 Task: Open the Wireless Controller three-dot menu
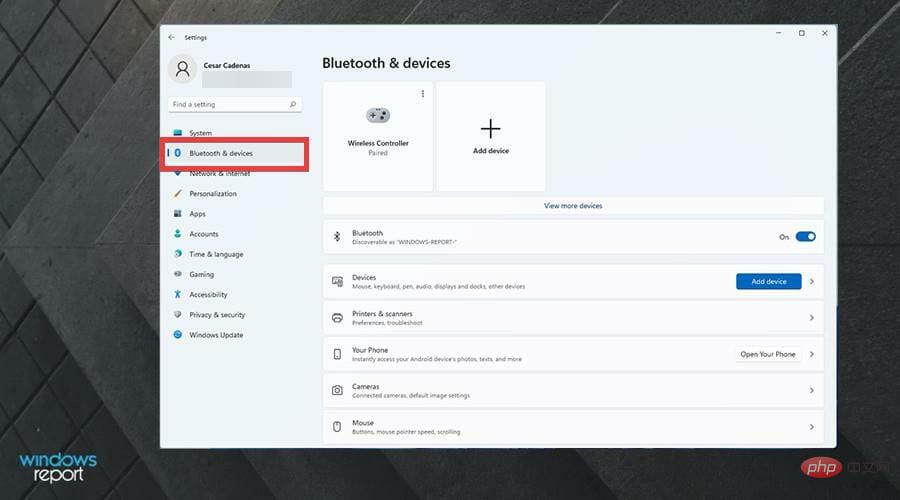pyautogui.click(x=423, y=93)
